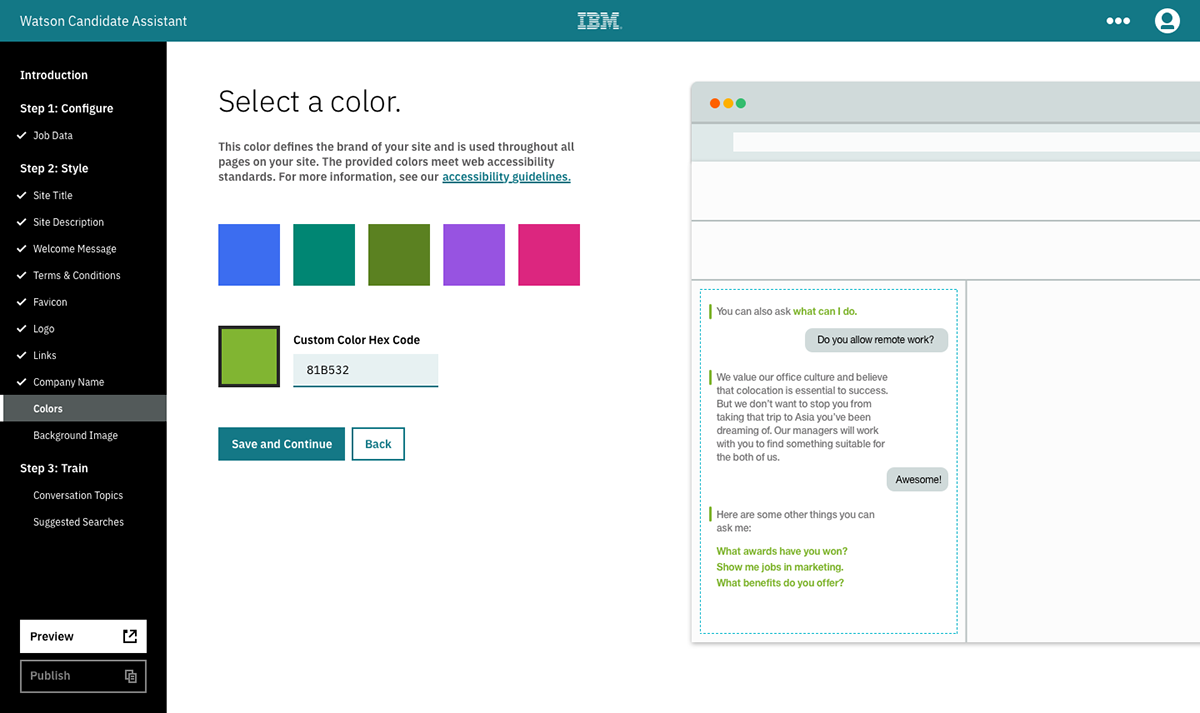
Task: Open Conversation Topics step
Action: point(78,495)
